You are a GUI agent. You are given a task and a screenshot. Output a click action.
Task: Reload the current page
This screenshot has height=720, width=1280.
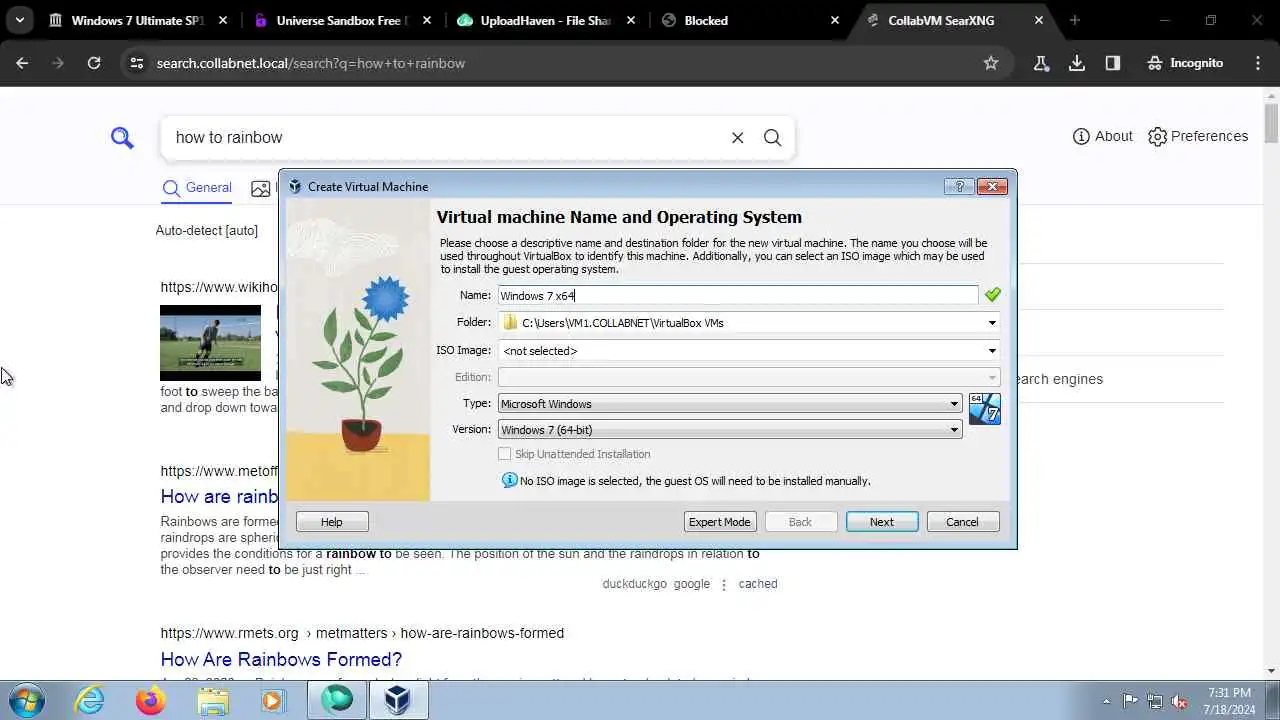click(x=94, y=63)
